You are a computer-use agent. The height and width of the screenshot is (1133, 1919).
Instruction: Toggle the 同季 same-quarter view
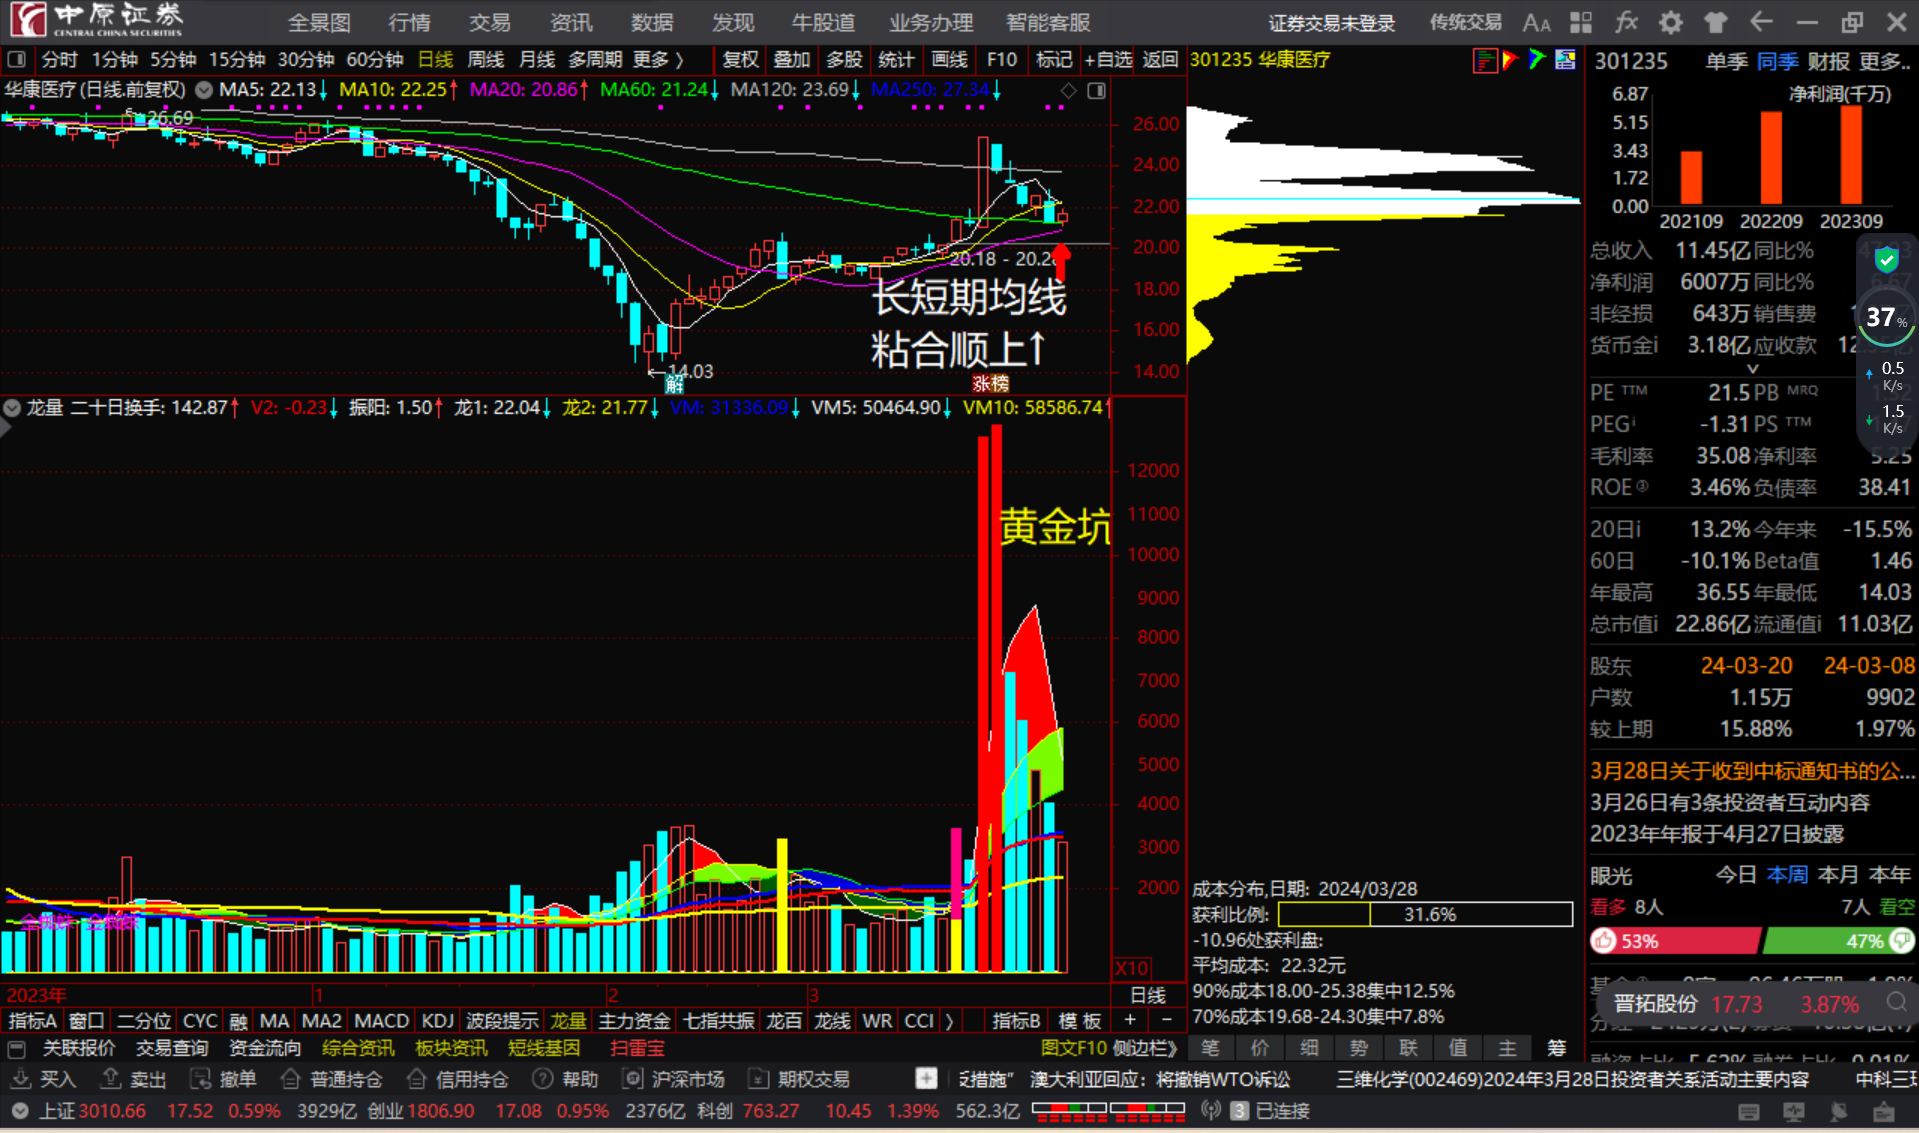[x=1777, y=62]
